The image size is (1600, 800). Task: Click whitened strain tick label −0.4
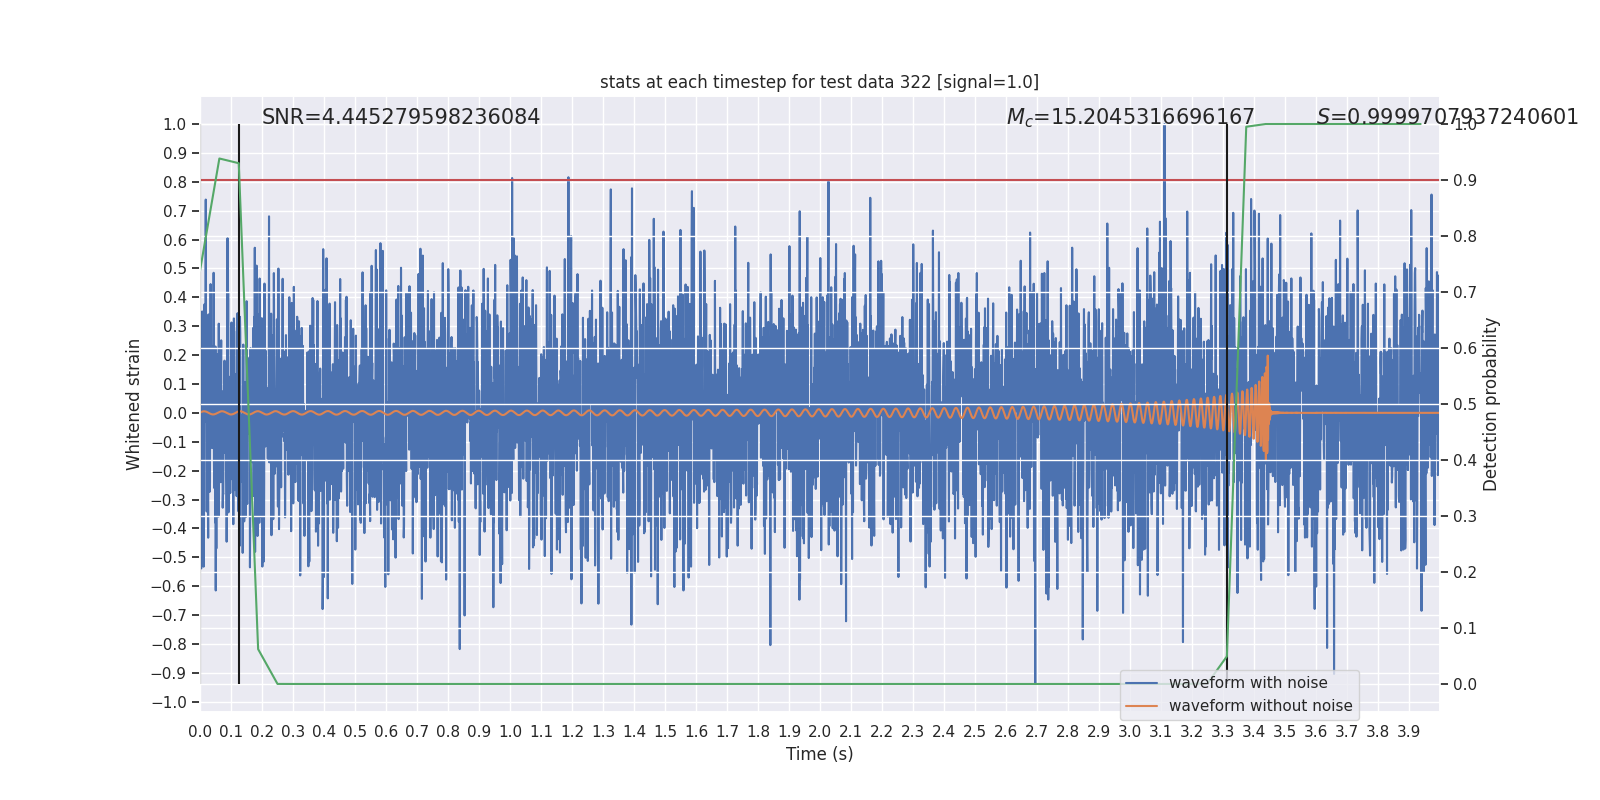(169, 529)
